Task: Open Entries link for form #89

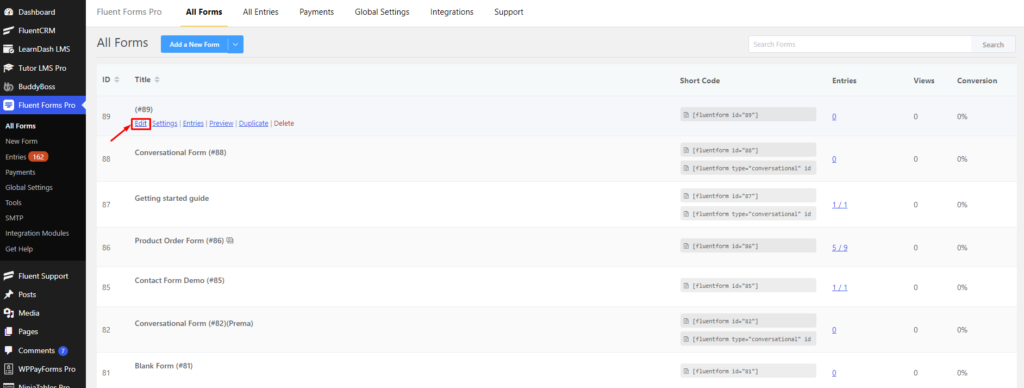Action: (193, 123)
